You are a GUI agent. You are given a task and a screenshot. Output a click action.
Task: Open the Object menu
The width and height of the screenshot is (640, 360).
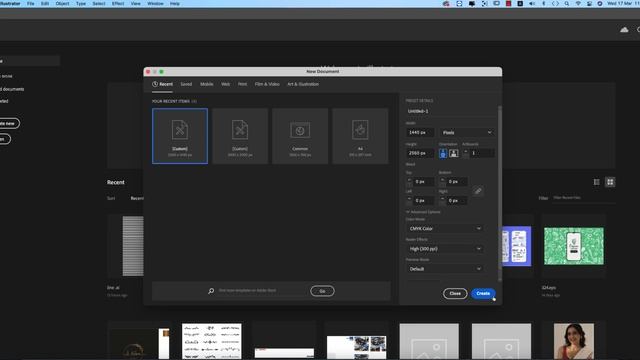click(62, 4)
